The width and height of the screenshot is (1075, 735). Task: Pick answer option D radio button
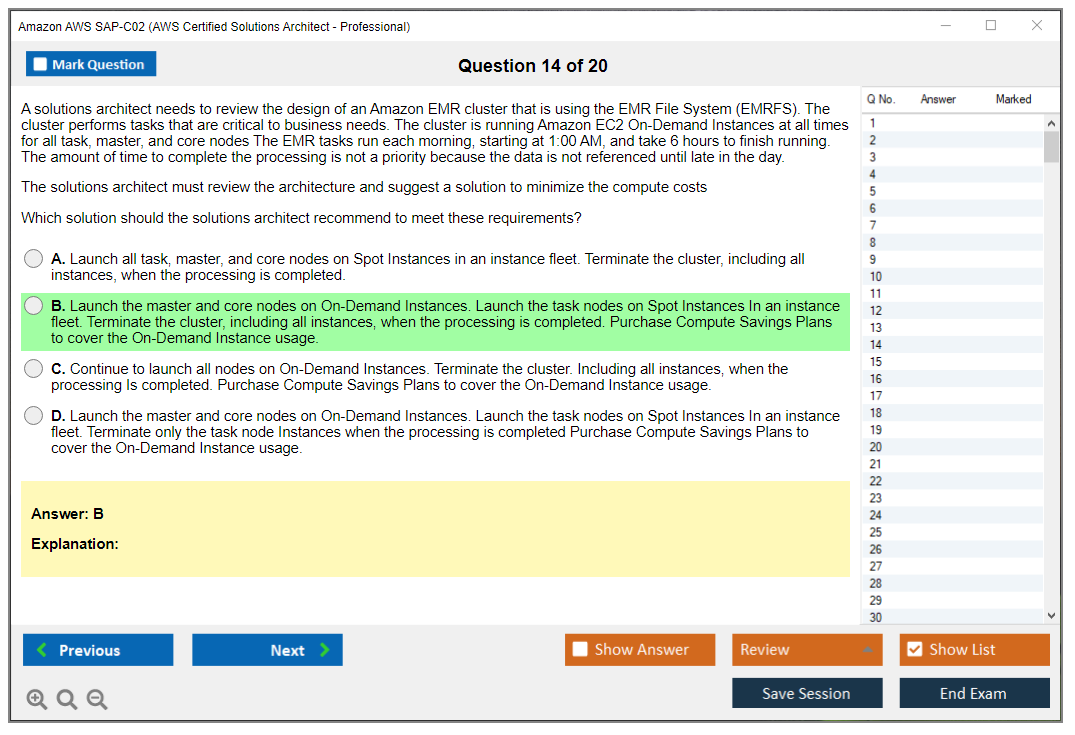coord(34,416)
